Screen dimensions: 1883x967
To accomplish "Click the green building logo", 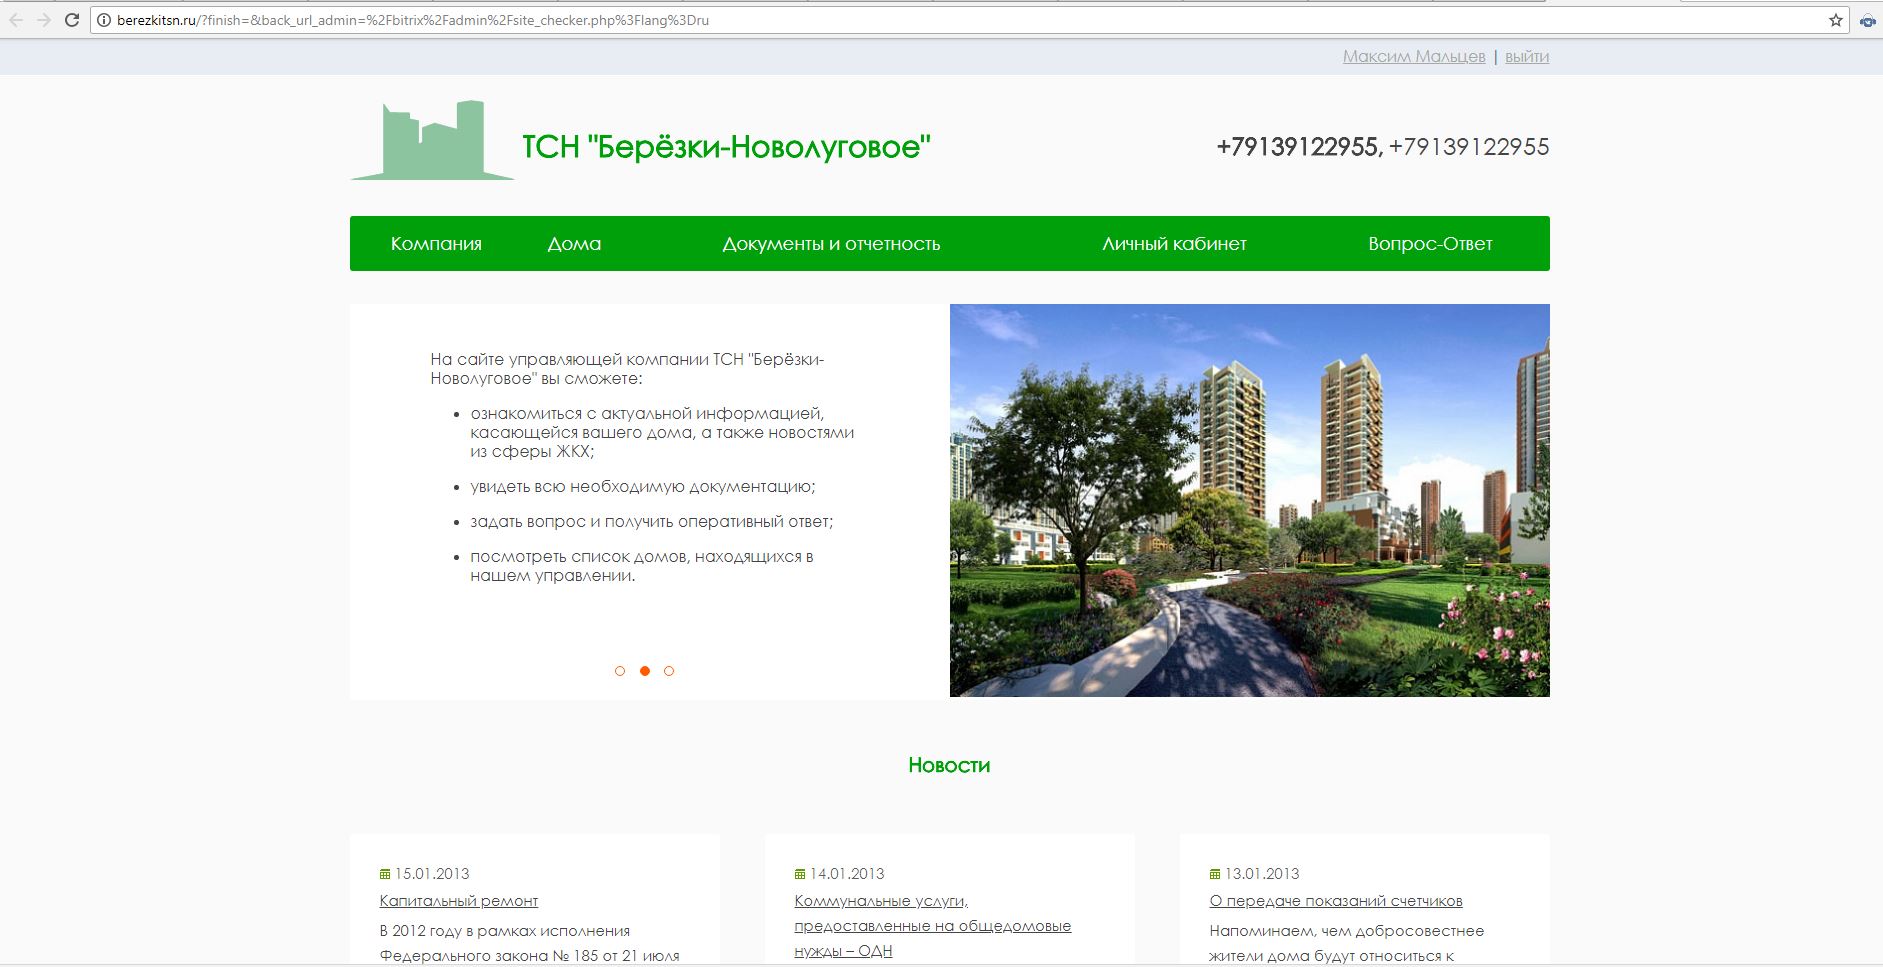I will 432,140.
